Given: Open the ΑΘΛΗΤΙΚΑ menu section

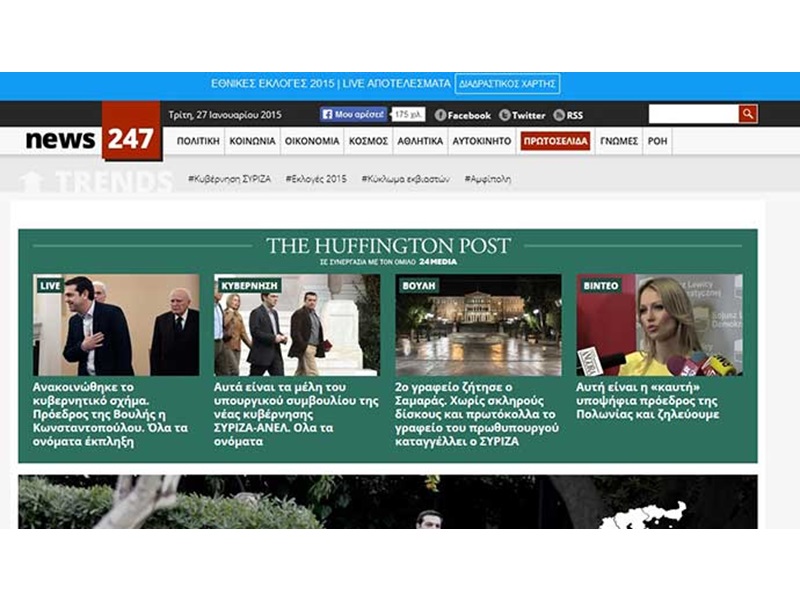Looking at the screenshot, I should [x=420, y=141].
